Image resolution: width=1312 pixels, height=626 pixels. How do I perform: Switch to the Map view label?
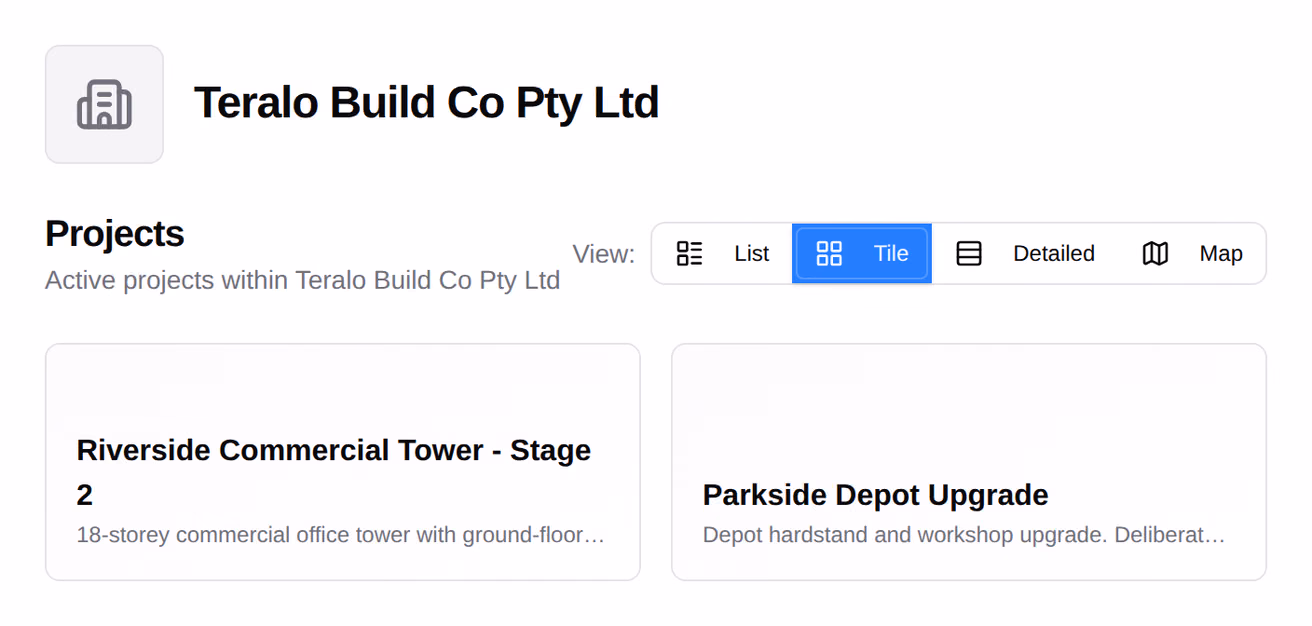point(1221,254)
